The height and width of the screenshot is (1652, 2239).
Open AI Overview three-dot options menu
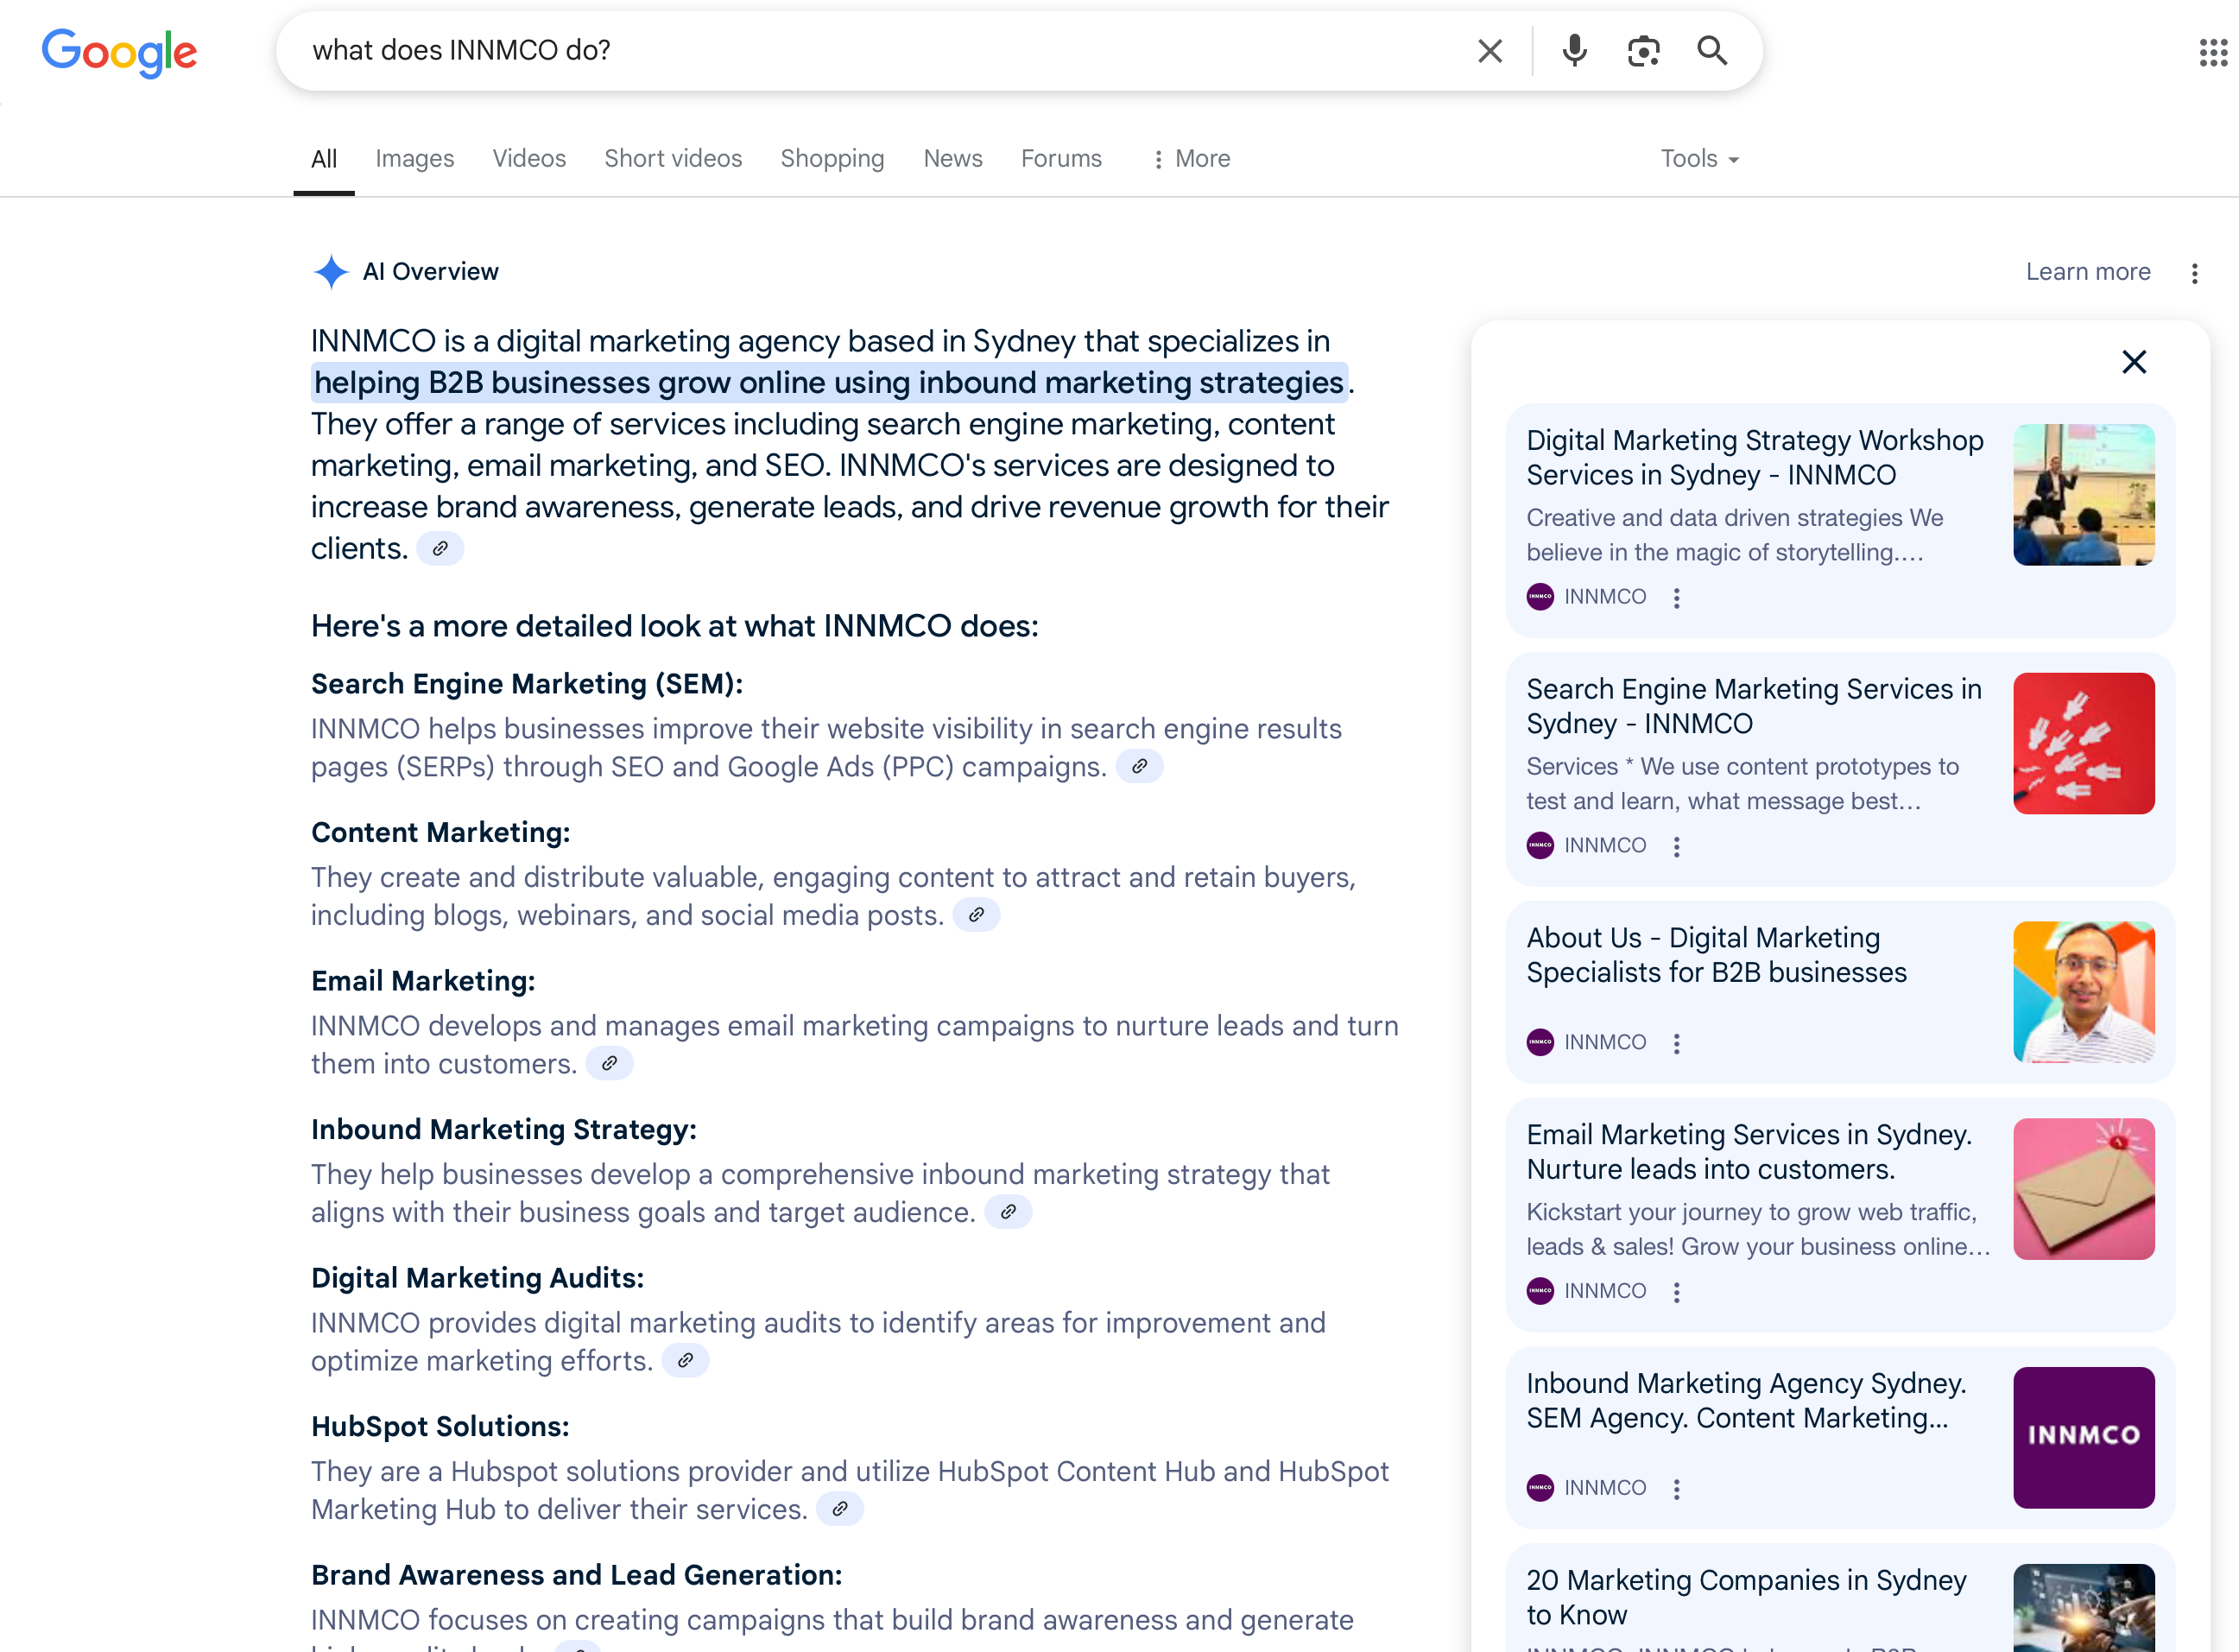pyautogui.click(x=2195, y=273)
